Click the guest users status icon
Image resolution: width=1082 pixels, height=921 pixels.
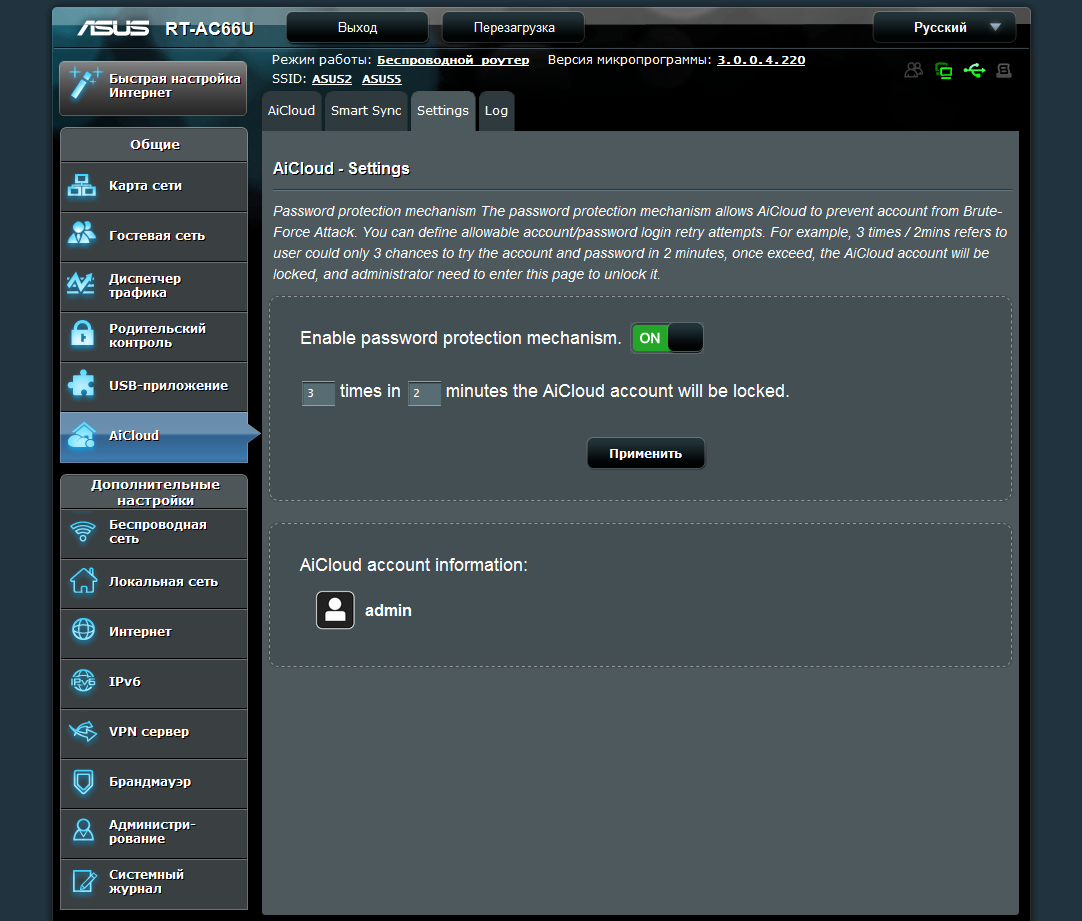[x=914, y=70]
